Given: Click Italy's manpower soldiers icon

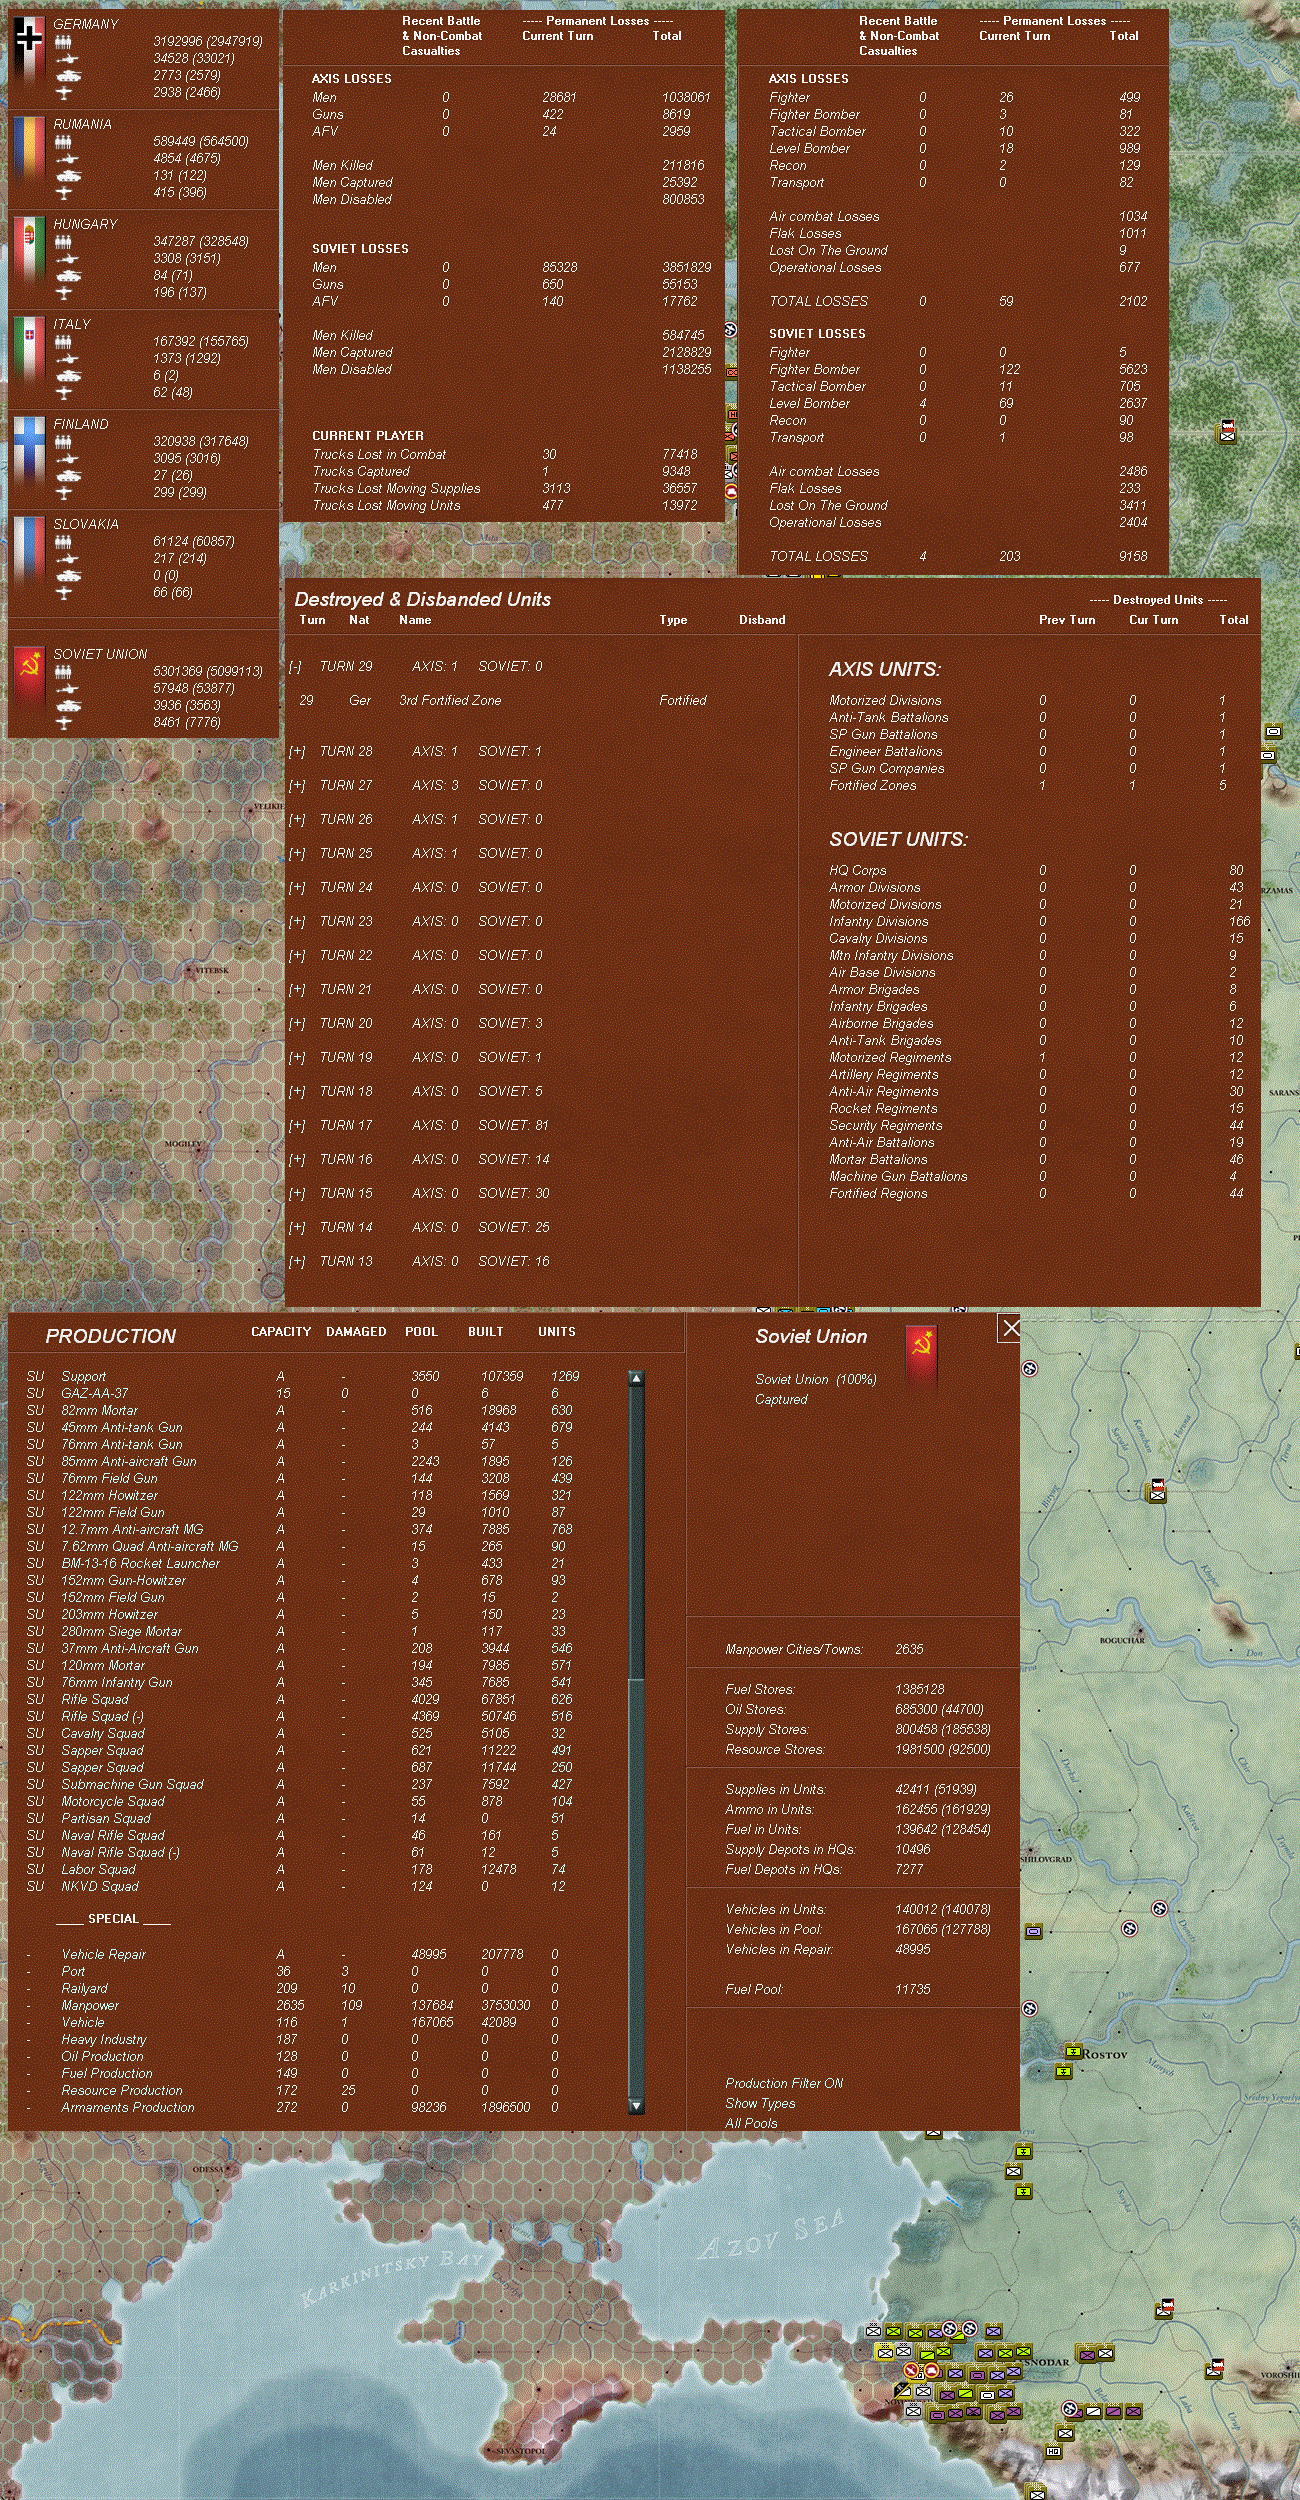Looking at the screenshot, I should [x=63, y=342].
